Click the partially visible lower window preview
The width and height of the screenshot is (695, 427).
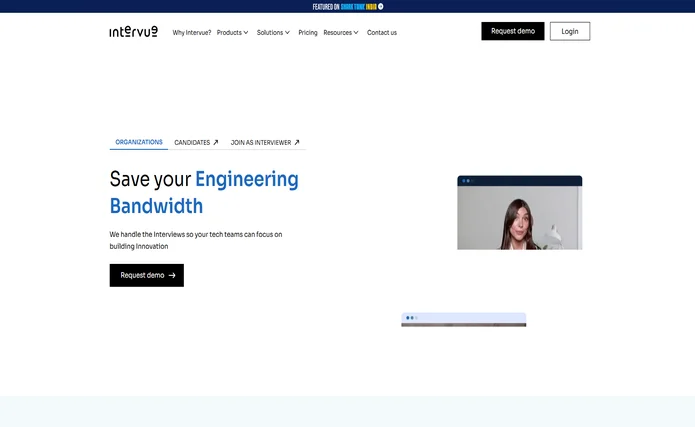coord(463,319)
